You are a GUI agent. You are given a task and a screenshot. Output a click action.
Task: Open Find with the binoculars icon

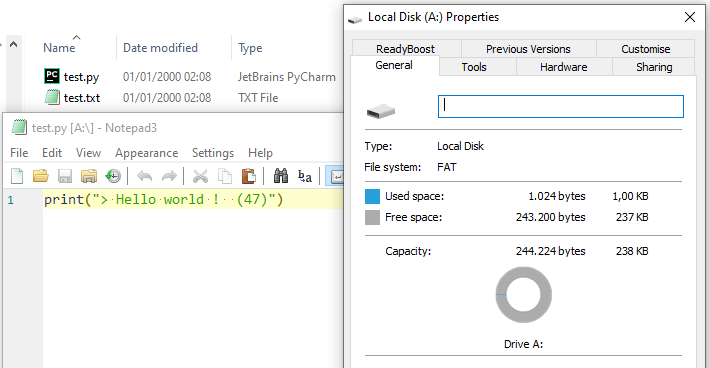point(281,176)
